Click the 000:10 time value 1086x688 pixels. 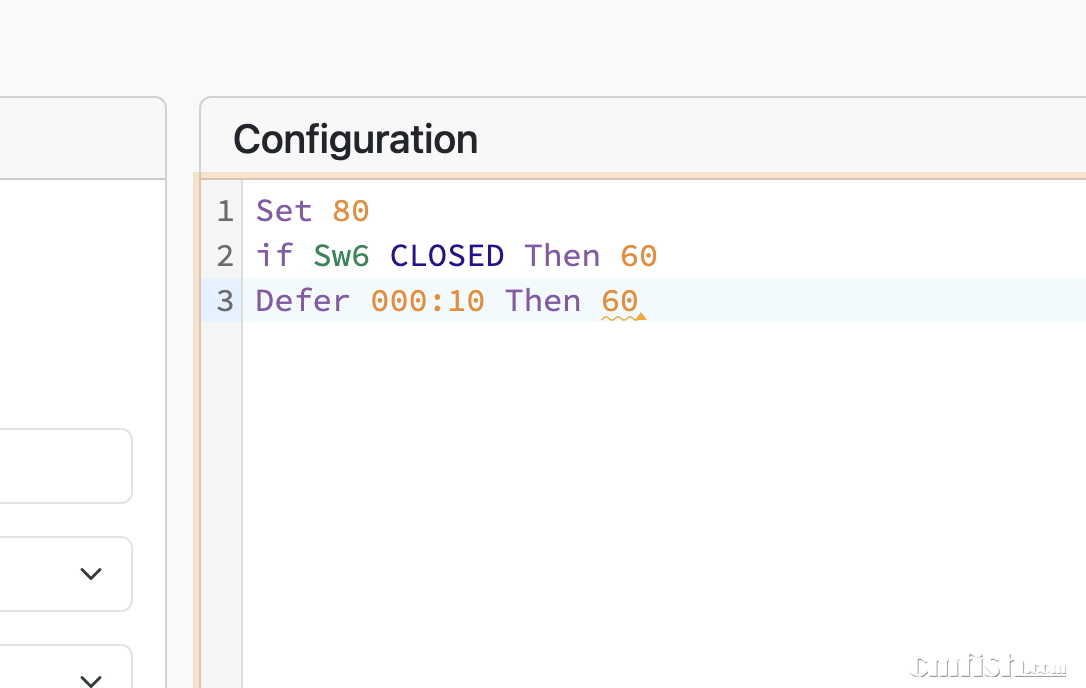point(427,301)
